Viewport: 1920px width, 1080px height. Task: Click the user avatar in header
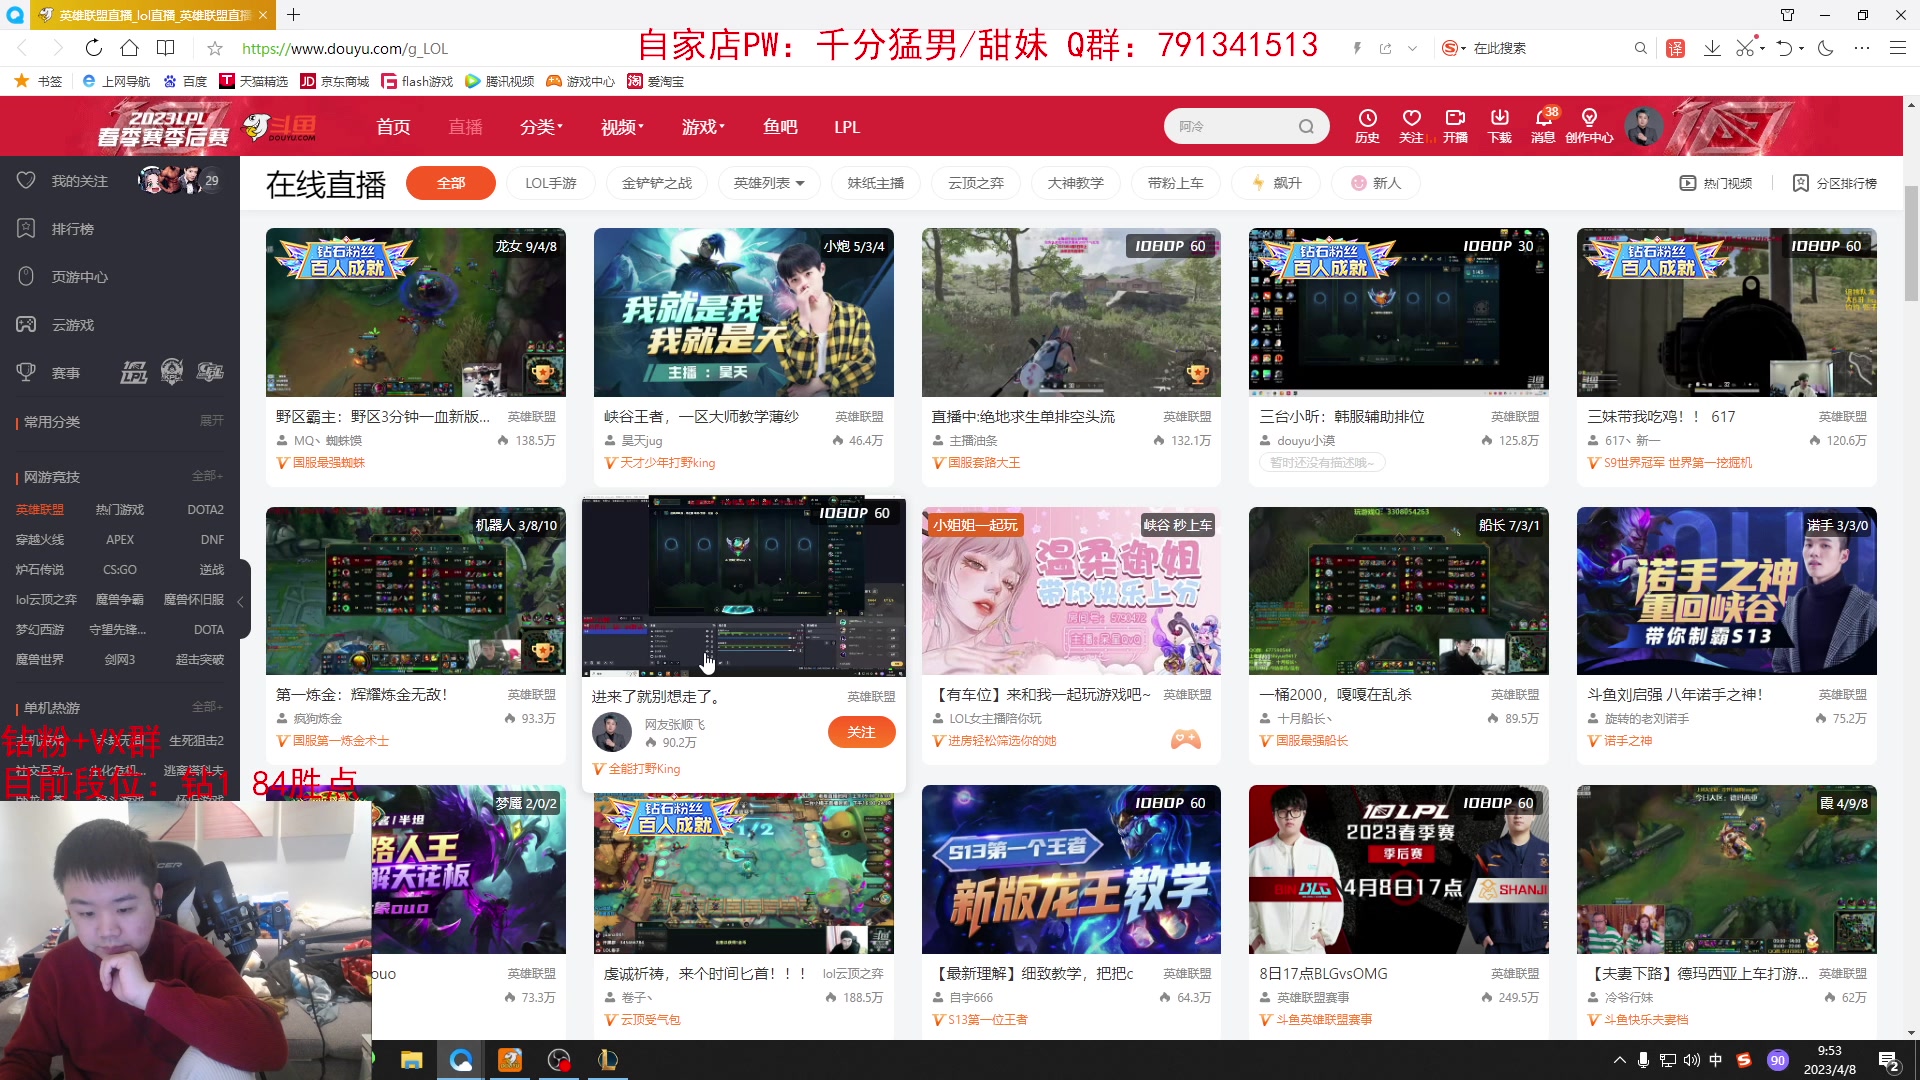click(x=1643, y=126)
